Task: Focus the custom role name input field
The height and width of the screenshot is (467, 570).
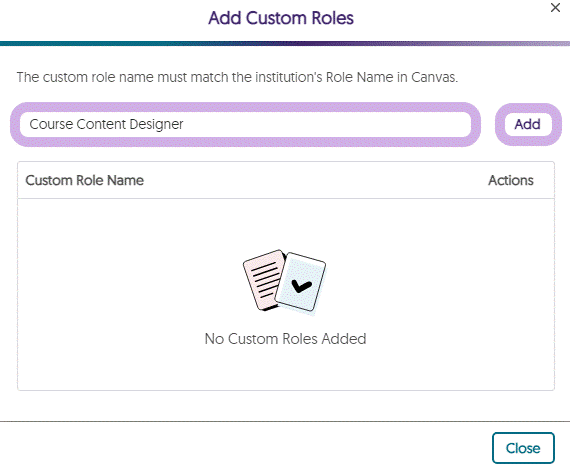Action: 245,124
